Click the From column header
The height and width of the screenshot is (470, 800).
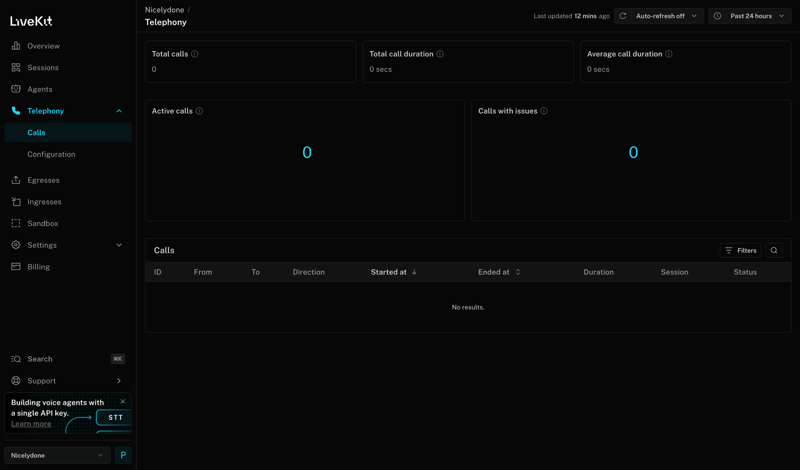203,273
